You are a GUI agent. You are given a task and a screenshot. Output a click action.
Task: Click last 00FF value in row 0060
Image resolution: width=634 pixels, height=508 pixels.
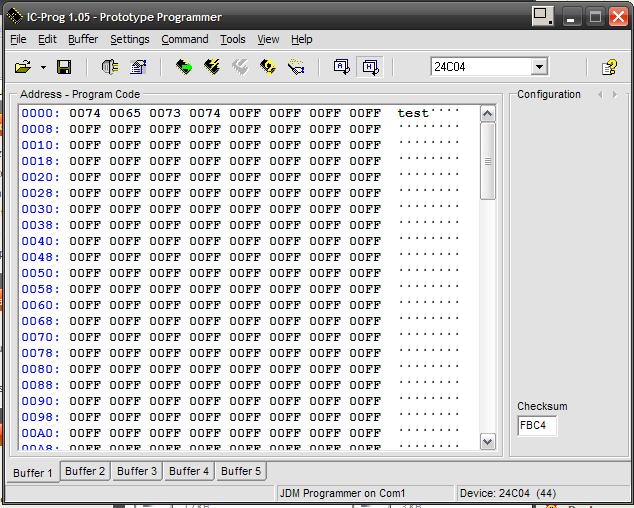[365, 305]
